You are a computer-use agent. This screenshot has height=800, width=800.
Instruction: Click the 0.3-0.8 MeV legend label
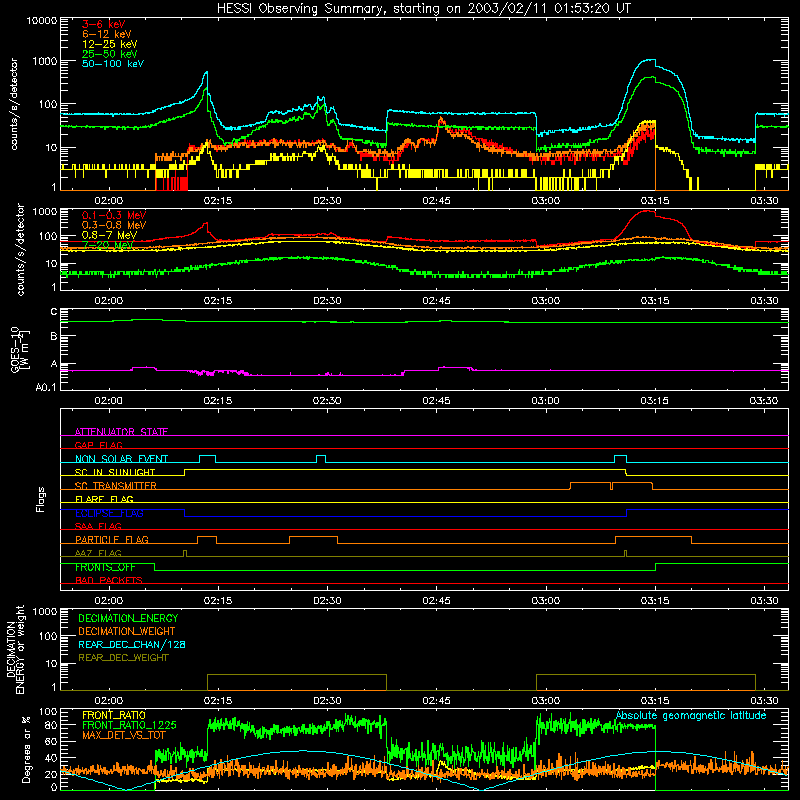(114, 225)
